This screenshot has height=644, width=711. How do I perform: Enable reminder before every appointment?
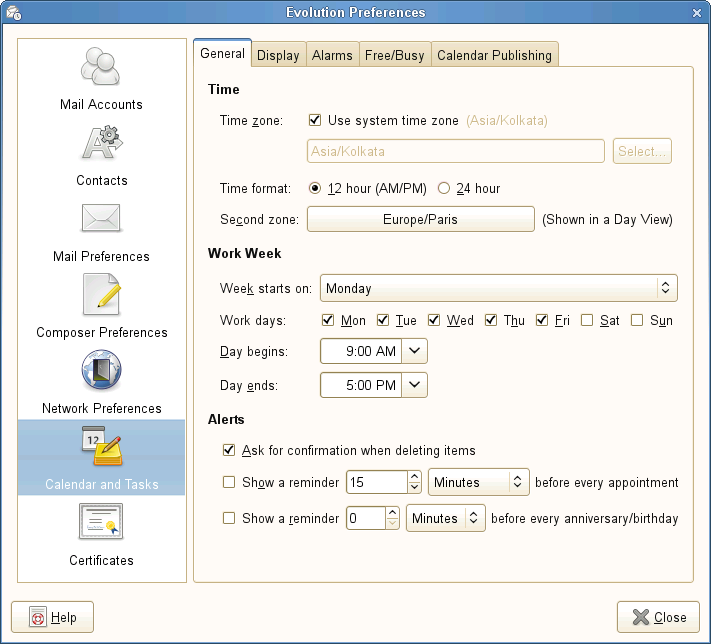pyautogui.click(x=229, y=482)
